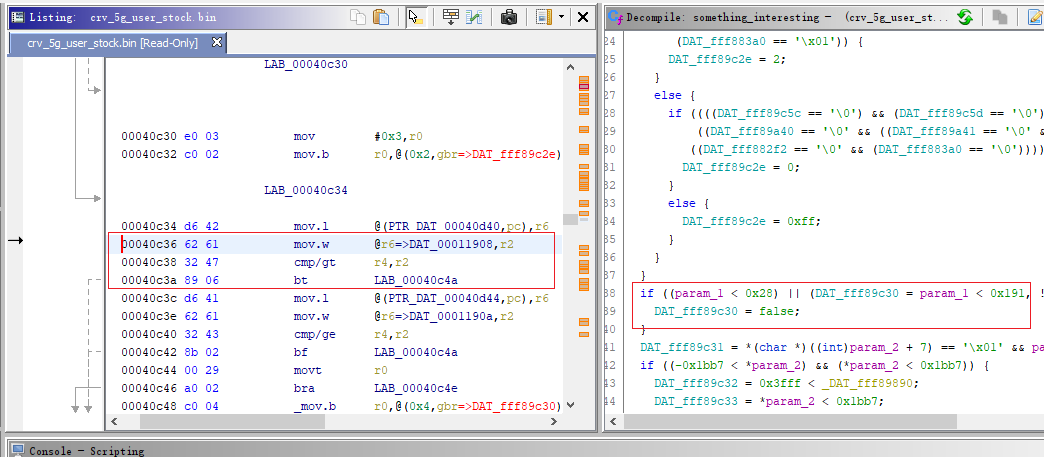Image resolution: width=1044 pixels, height=457 pixels.
Task: Click operand LAB_00040c4a on the bf row
Action: point(416,352)
